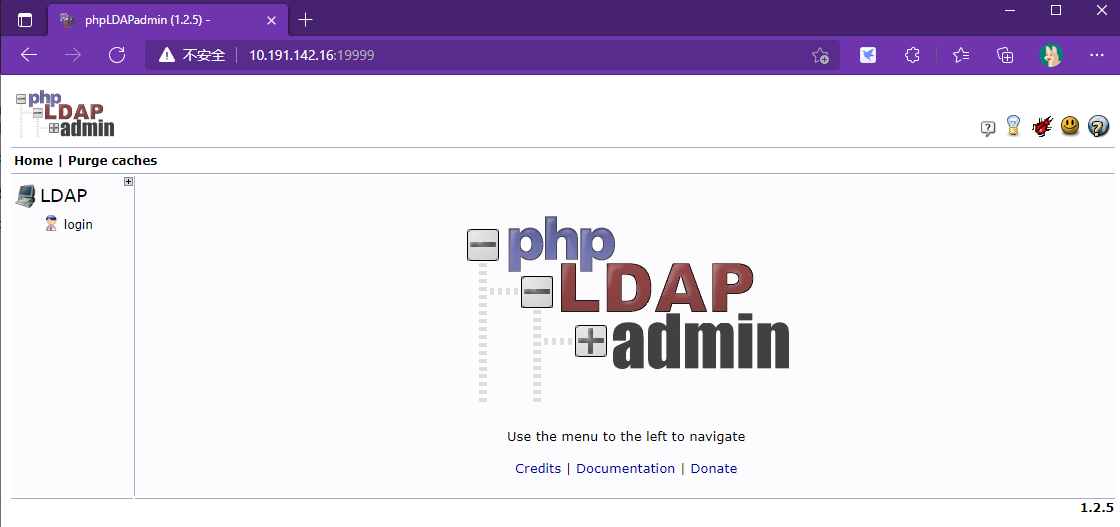1120x527 pixels.
Task: Open the forum speech-bubble icon
Action: tap(988, 129)
